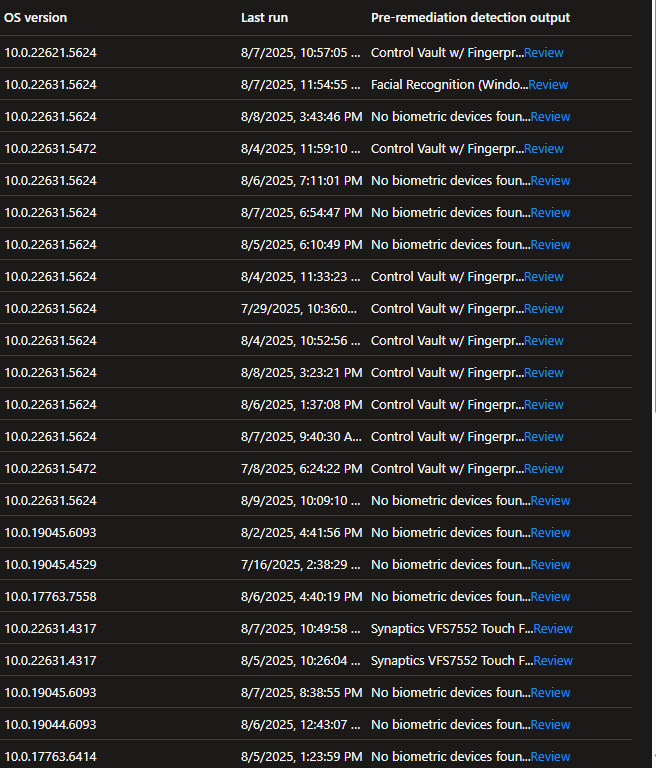Viewport: 656px width, 768px height.
Task: Click the 8/7/2025, 8:38:55 PM timestamp cell
Action: click(x=301, y=693)
